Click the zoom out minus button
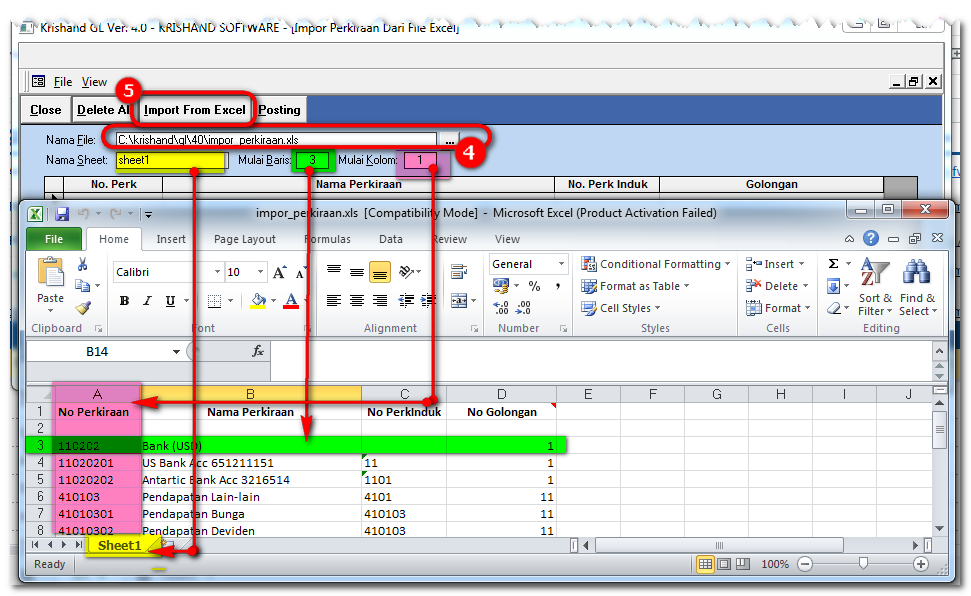 pyautogui.click(x=804, y=564)
